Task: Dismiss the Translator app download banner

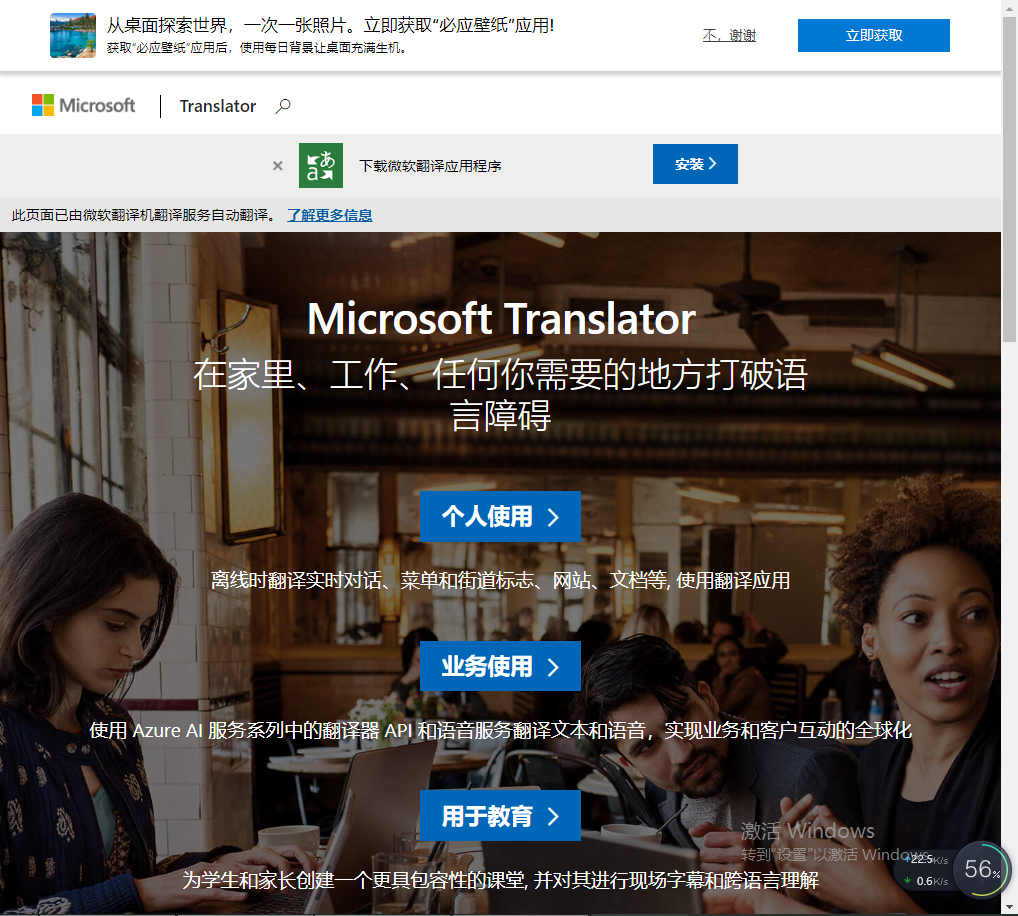Action: [x=278, y=166]
